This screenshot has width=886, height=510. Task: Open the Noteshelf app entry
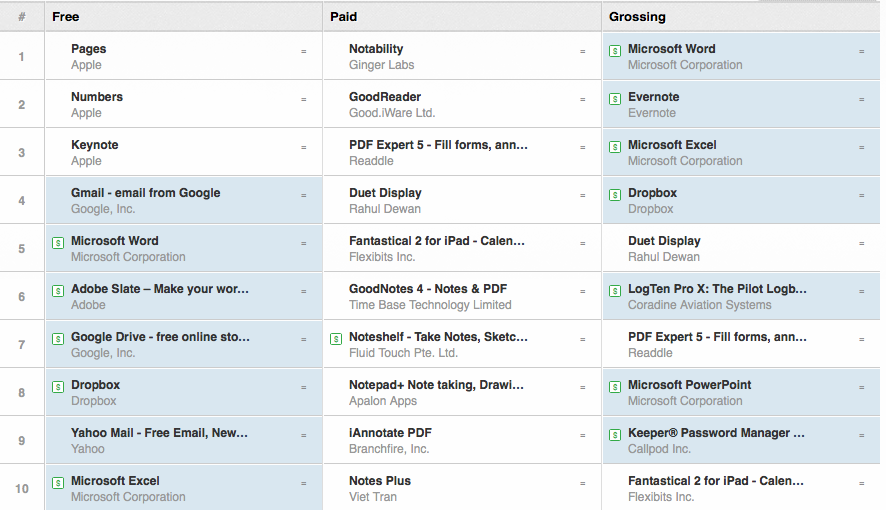point(438,337)
